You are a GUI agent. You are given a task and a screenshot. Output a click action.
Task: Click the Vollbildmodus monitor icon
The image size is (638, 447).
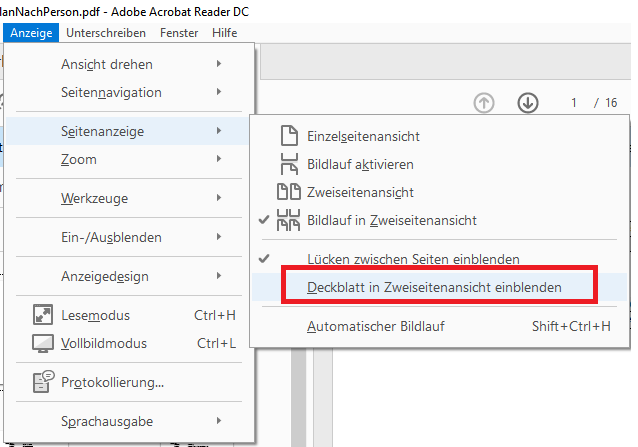click(43, 343)
